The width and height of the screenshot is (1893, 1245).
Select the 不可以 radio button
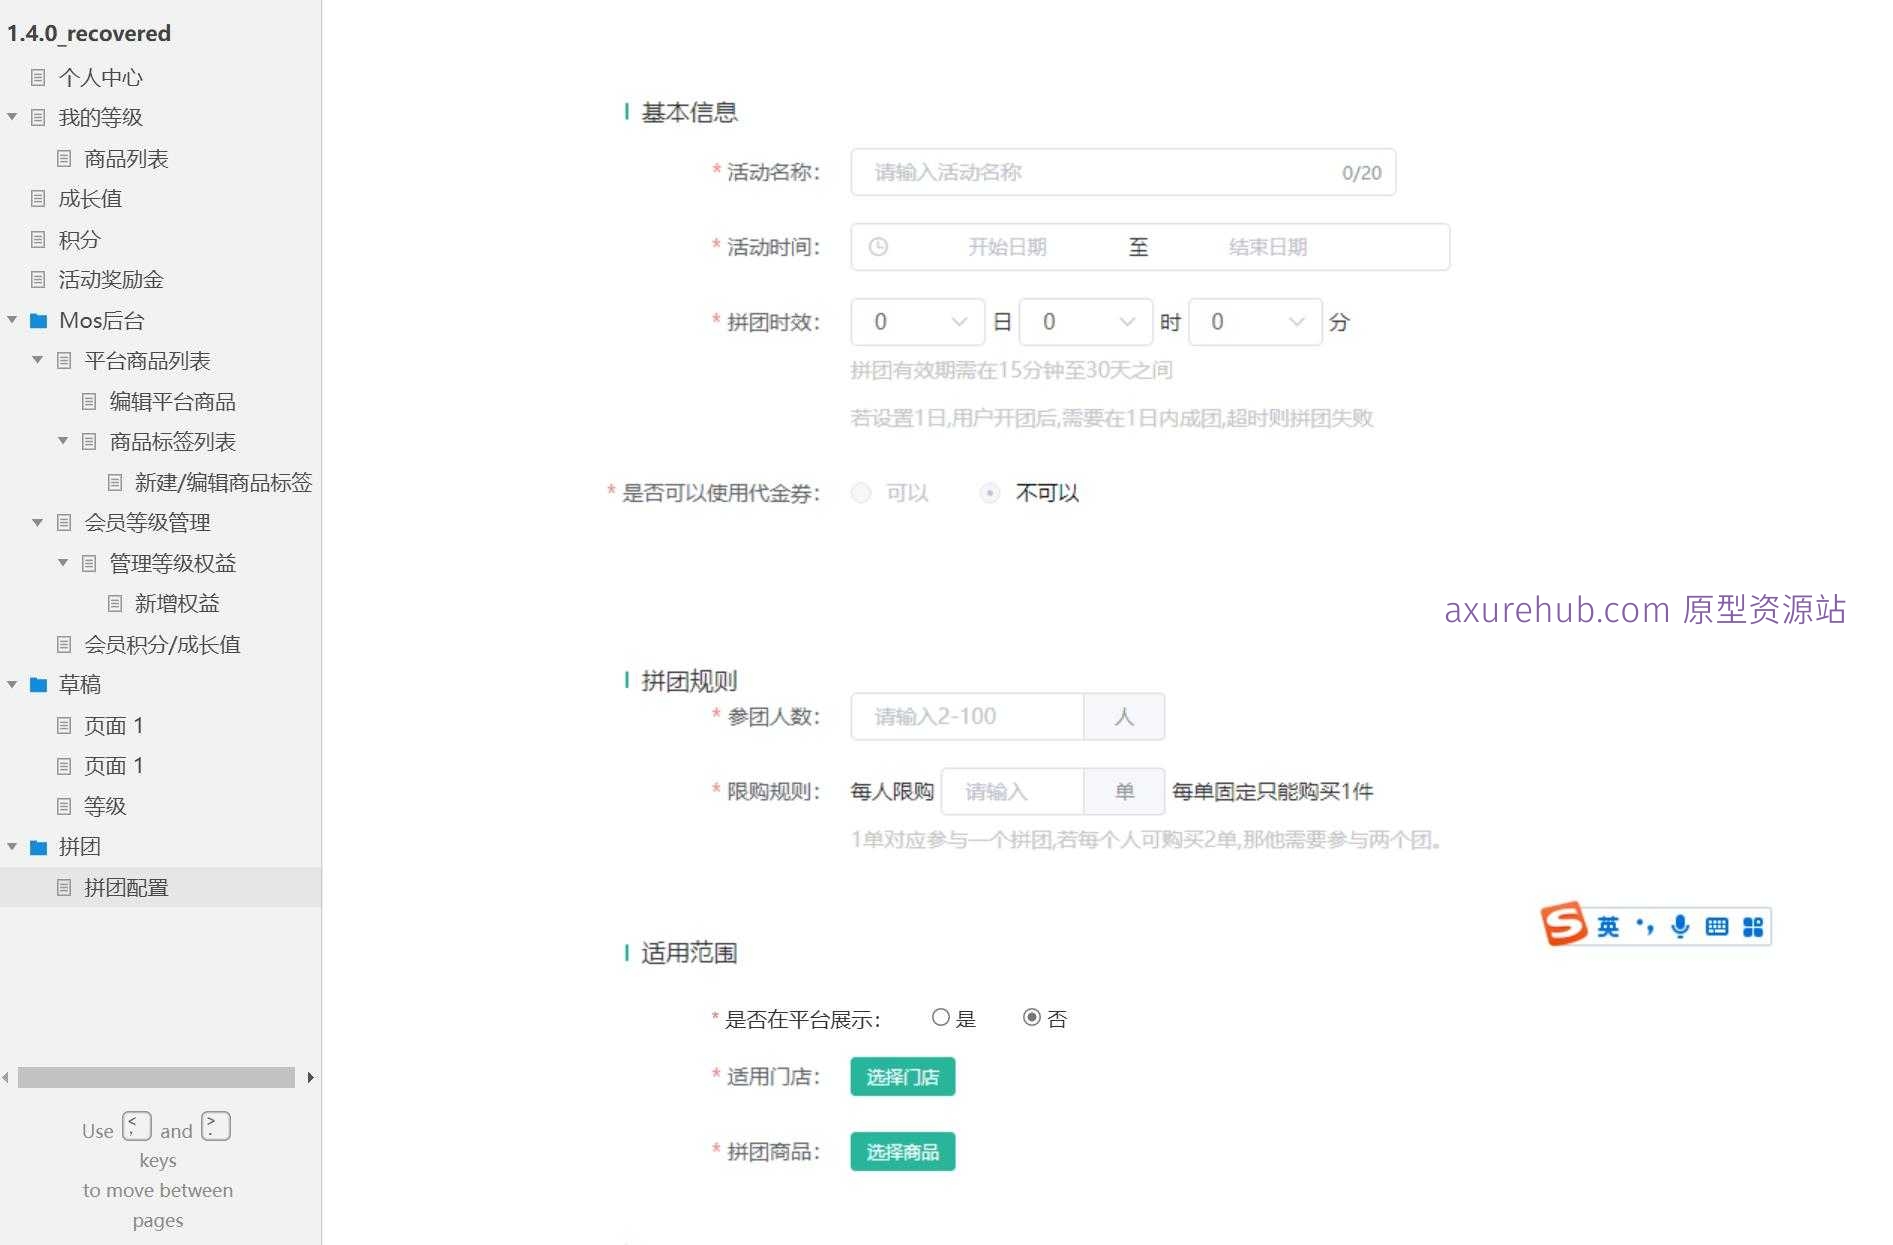point(990,493)
